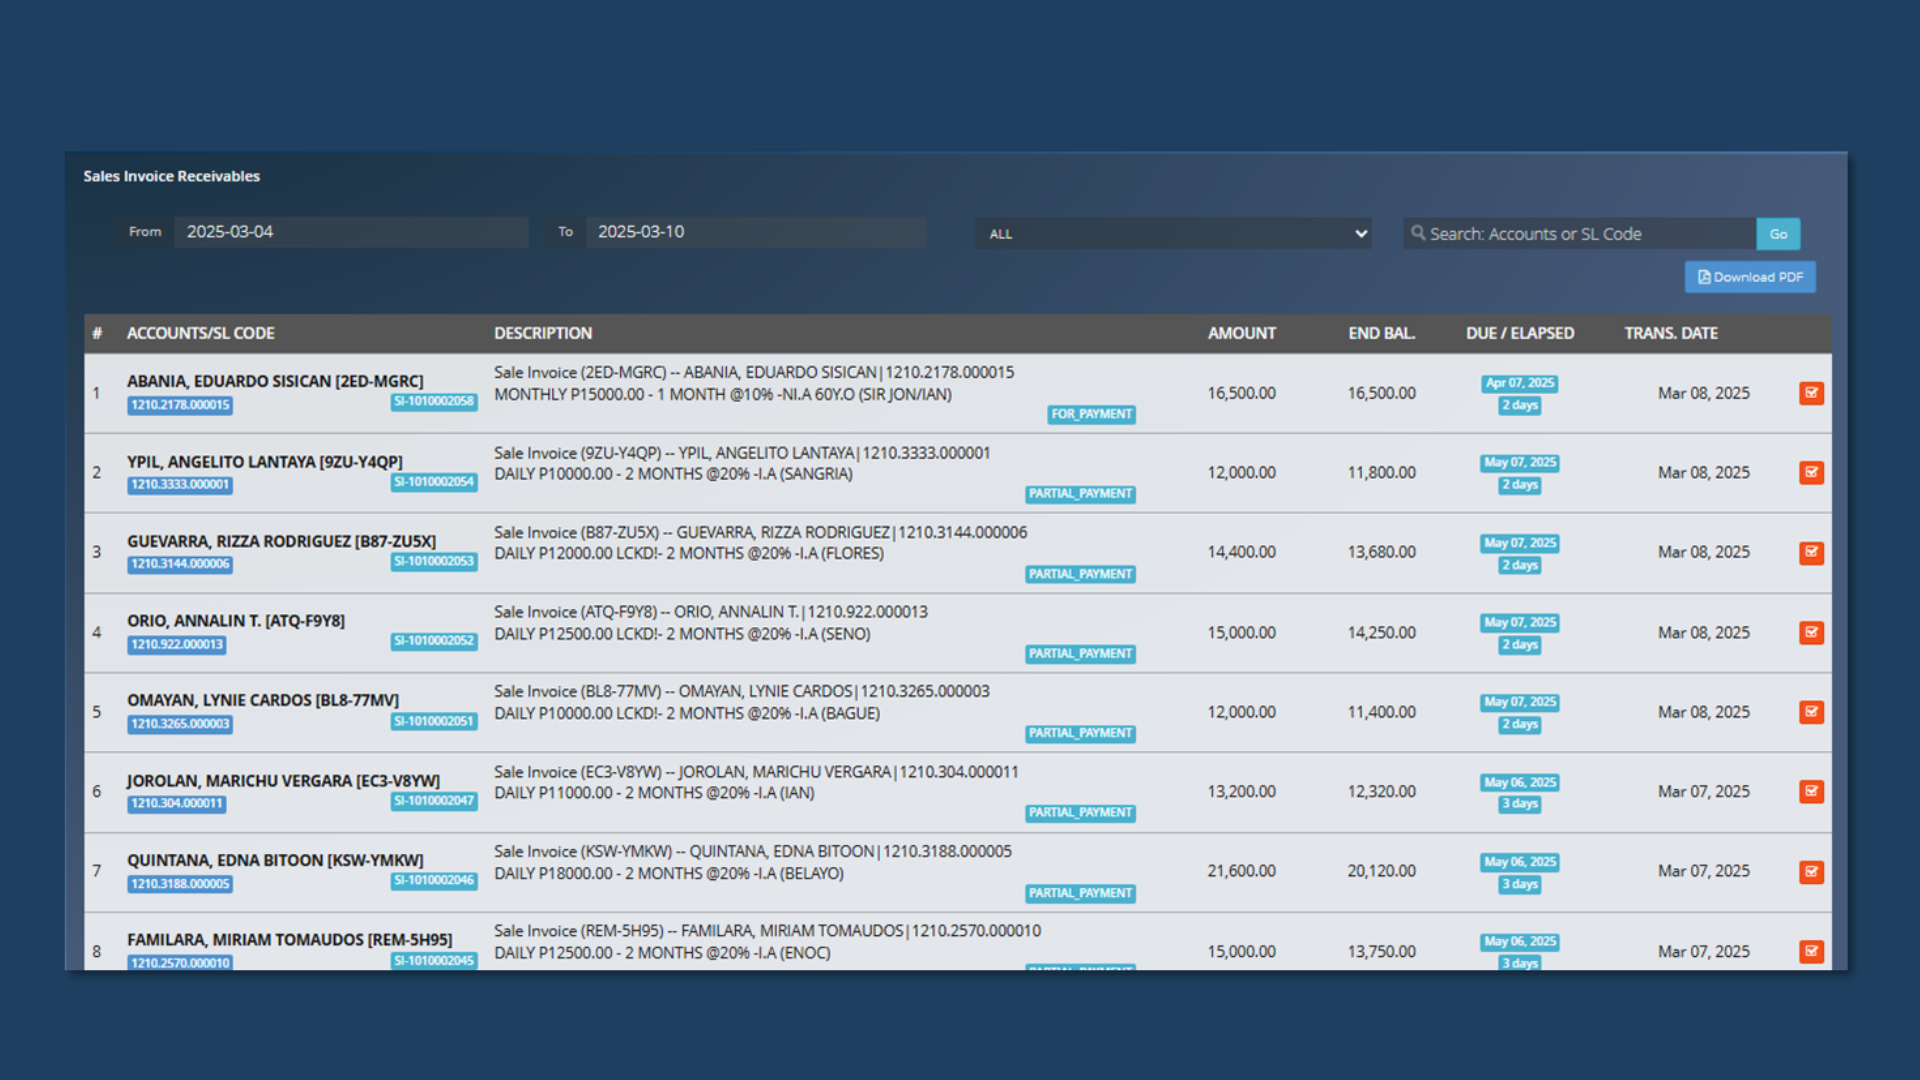Open the ALL filter dropdown

(x=1172, y=233)
